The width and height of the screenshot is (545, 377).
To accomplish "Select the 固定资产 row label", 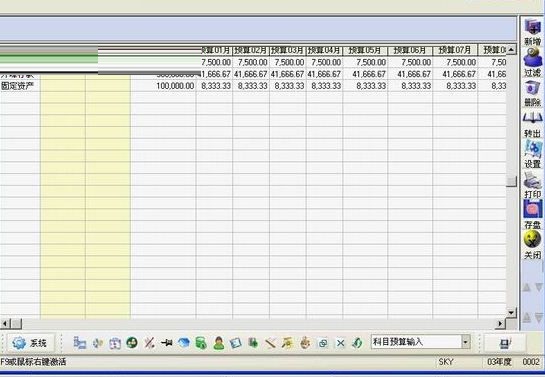I will [x=17, y=86].
